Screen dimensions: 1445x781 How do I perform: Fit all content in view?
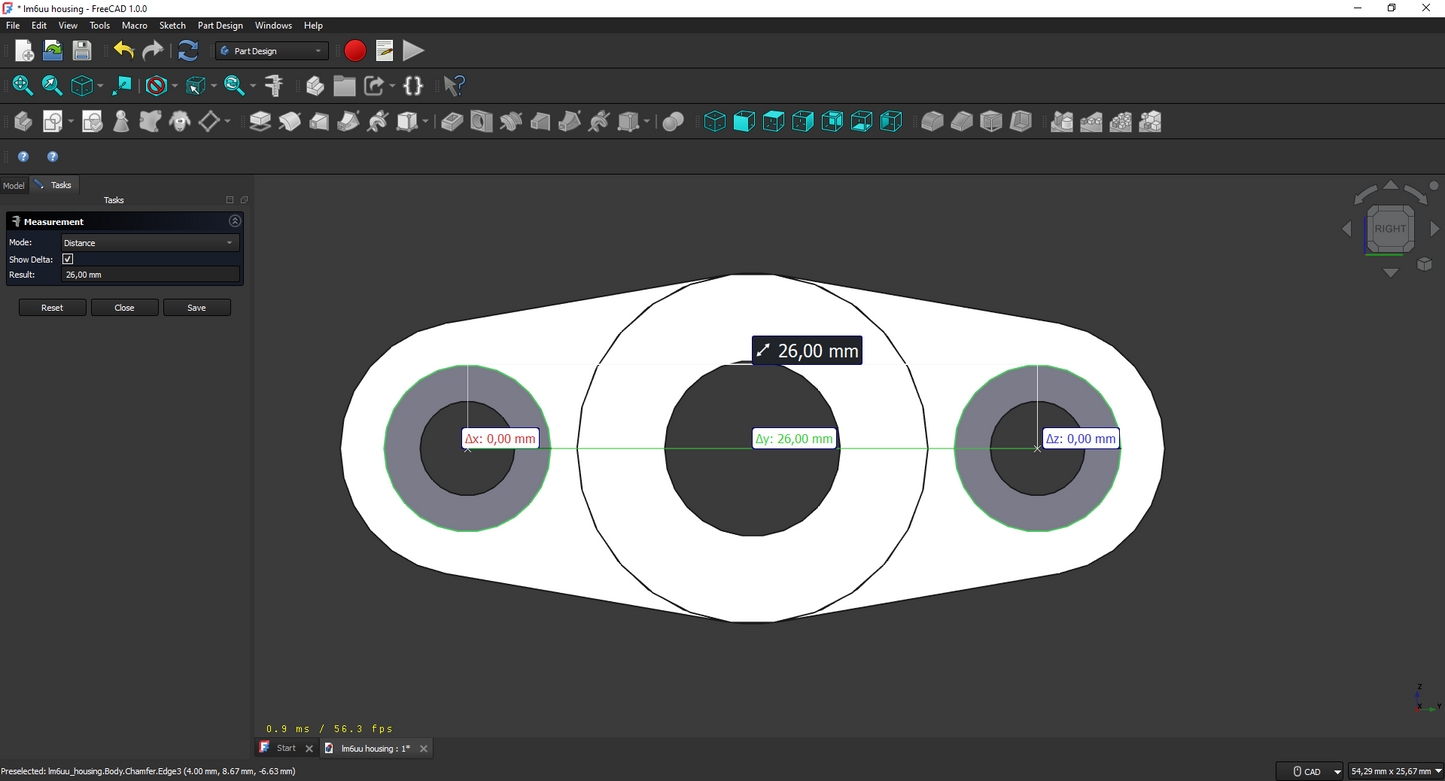22,86
